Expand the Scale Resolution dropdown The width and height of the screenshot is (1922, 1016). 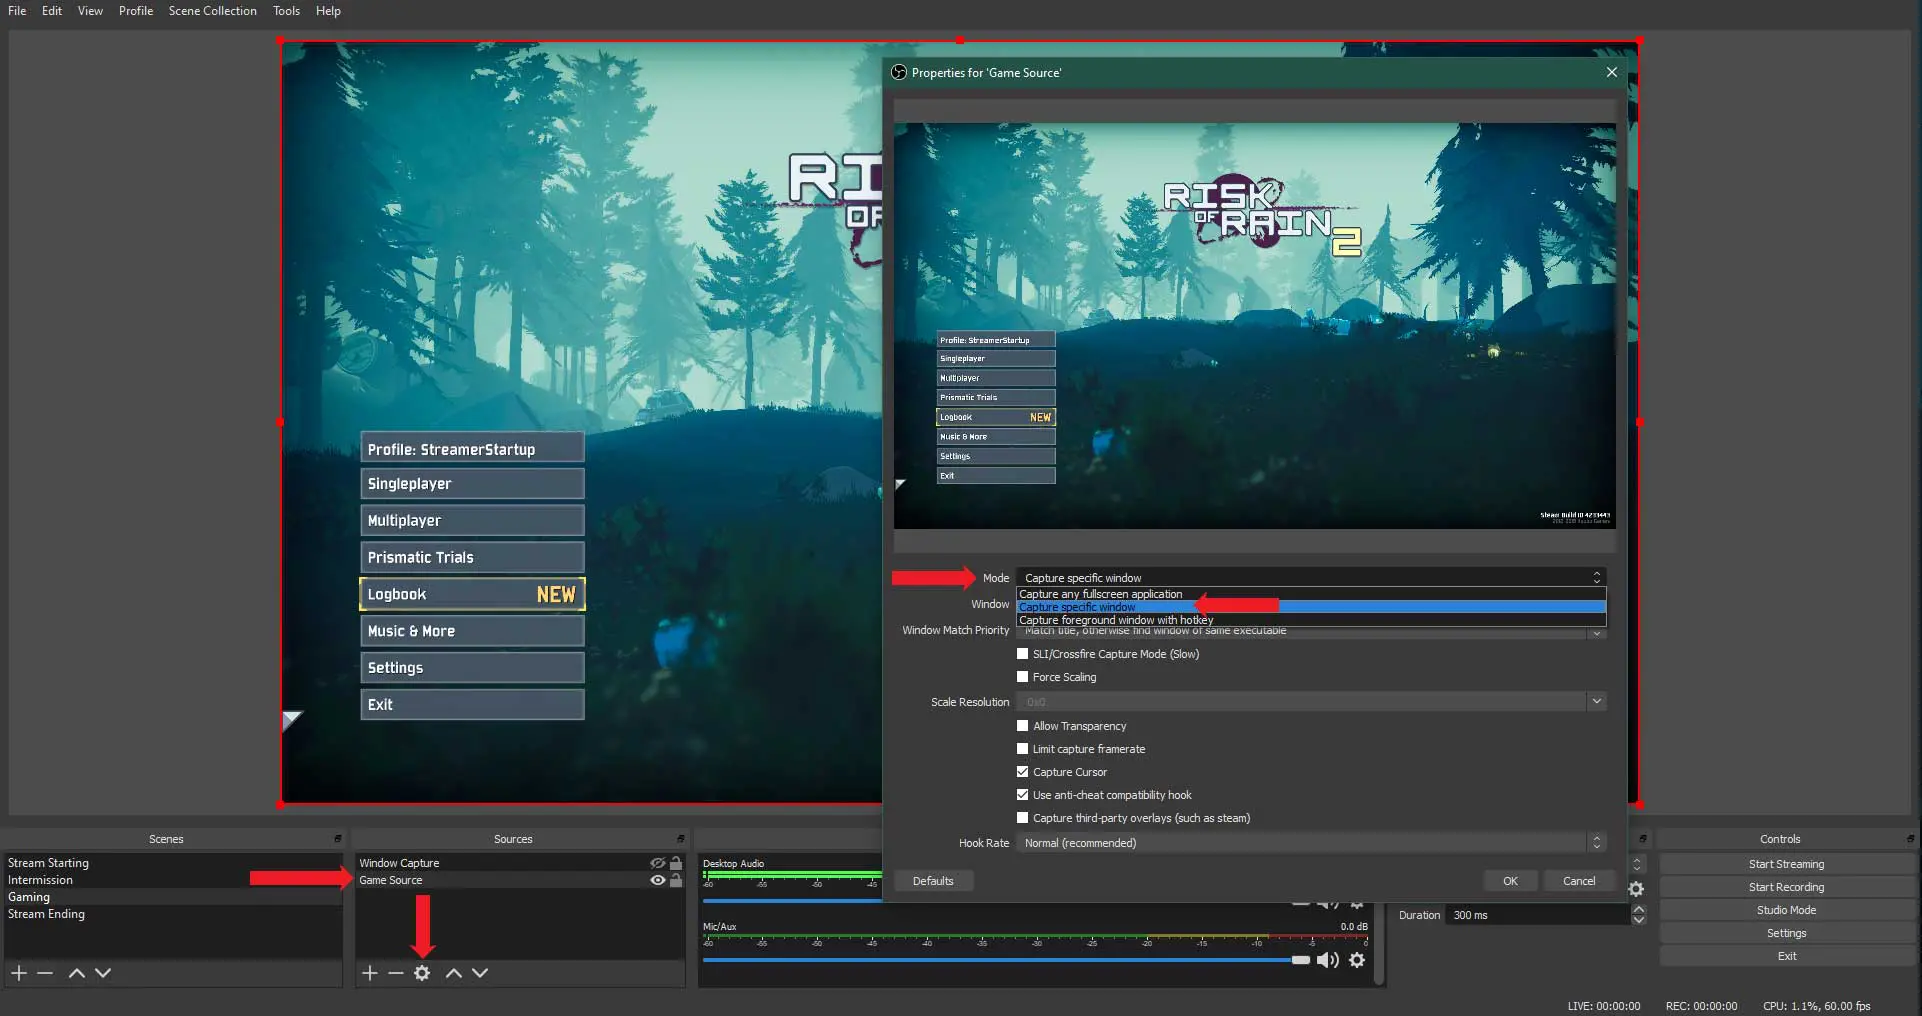click(x=1596, y=702)
